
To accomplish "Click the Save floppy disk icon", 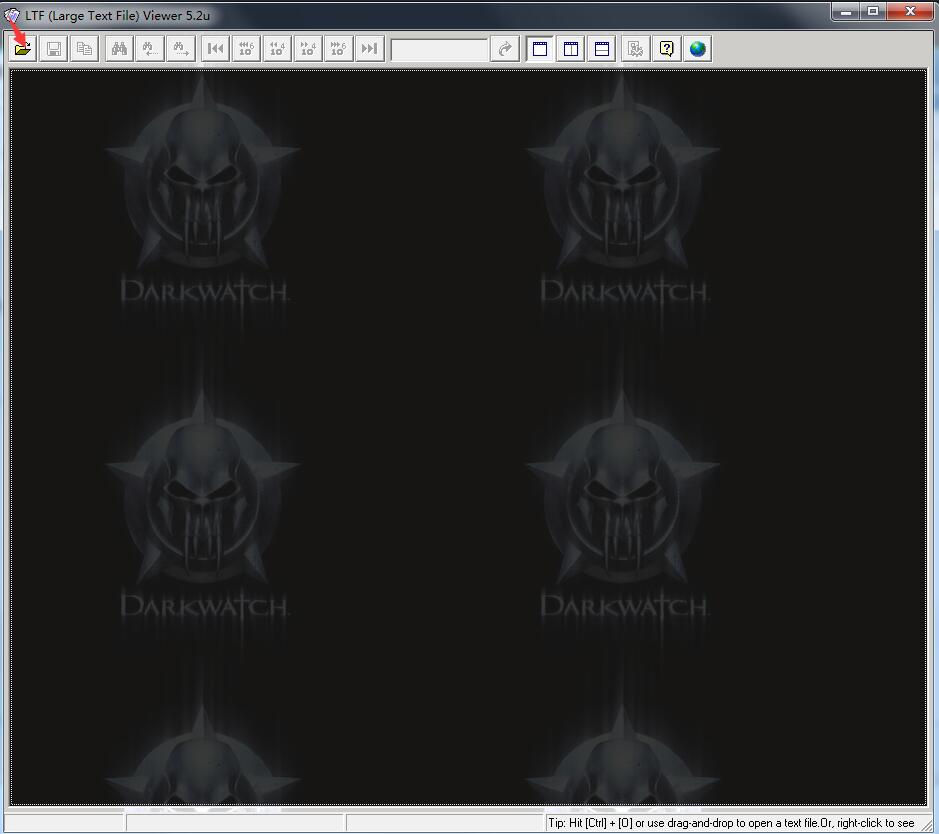I will tap(54, 48).
